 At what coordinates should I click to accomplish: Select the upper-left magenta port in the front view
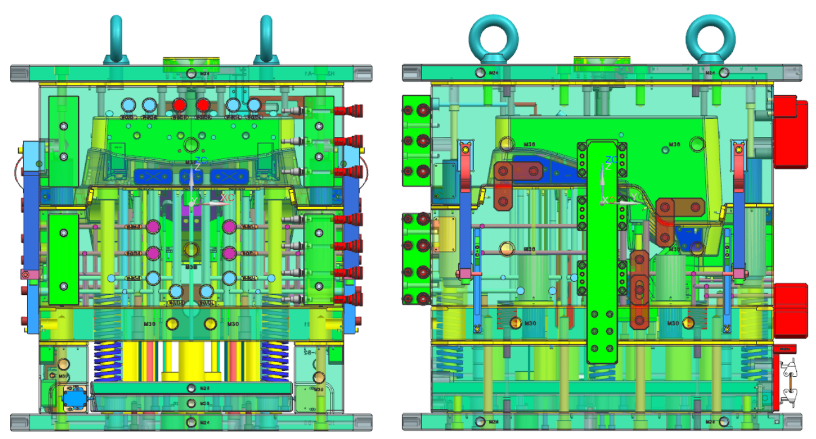(x=152, y=227)
